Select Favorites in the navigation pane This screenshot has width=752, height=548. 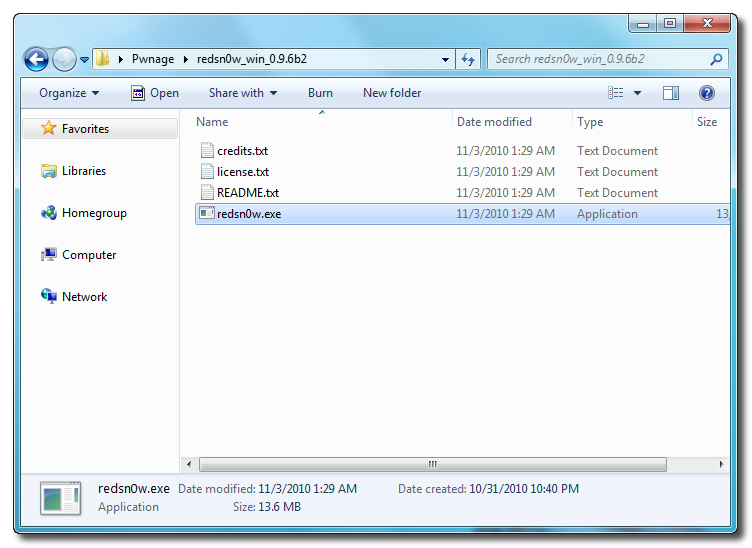click(x=100, y=128)
